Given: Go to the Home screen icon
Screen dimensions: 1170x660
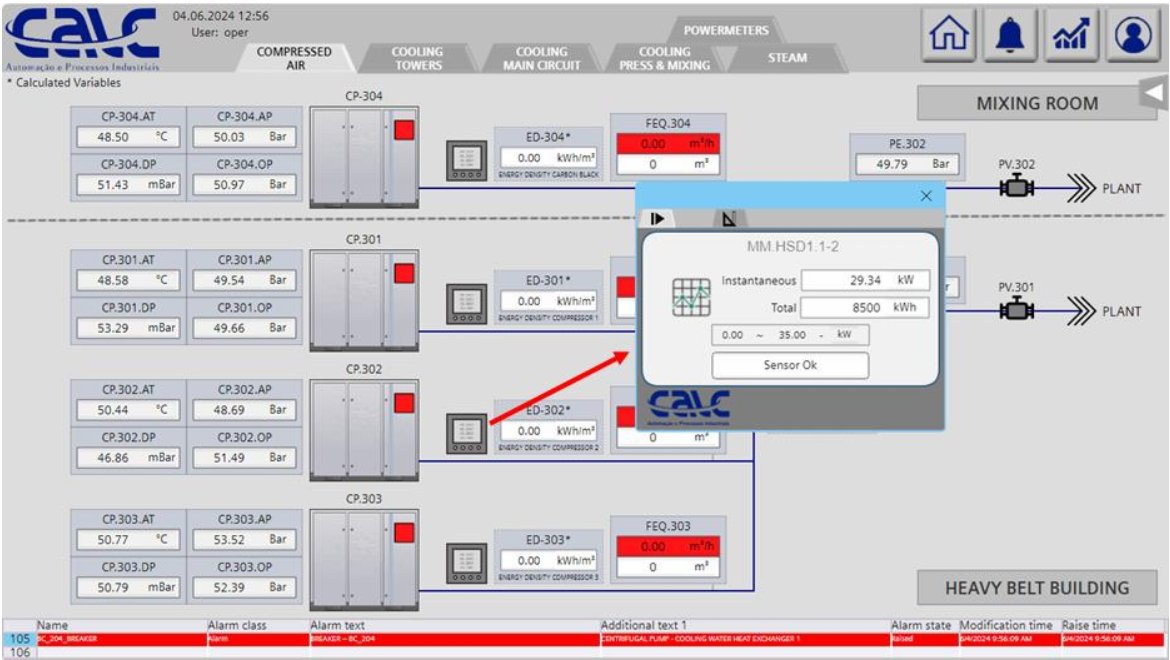Looking at the screenshot, I should pyautogui.click(x=949, y=36).
